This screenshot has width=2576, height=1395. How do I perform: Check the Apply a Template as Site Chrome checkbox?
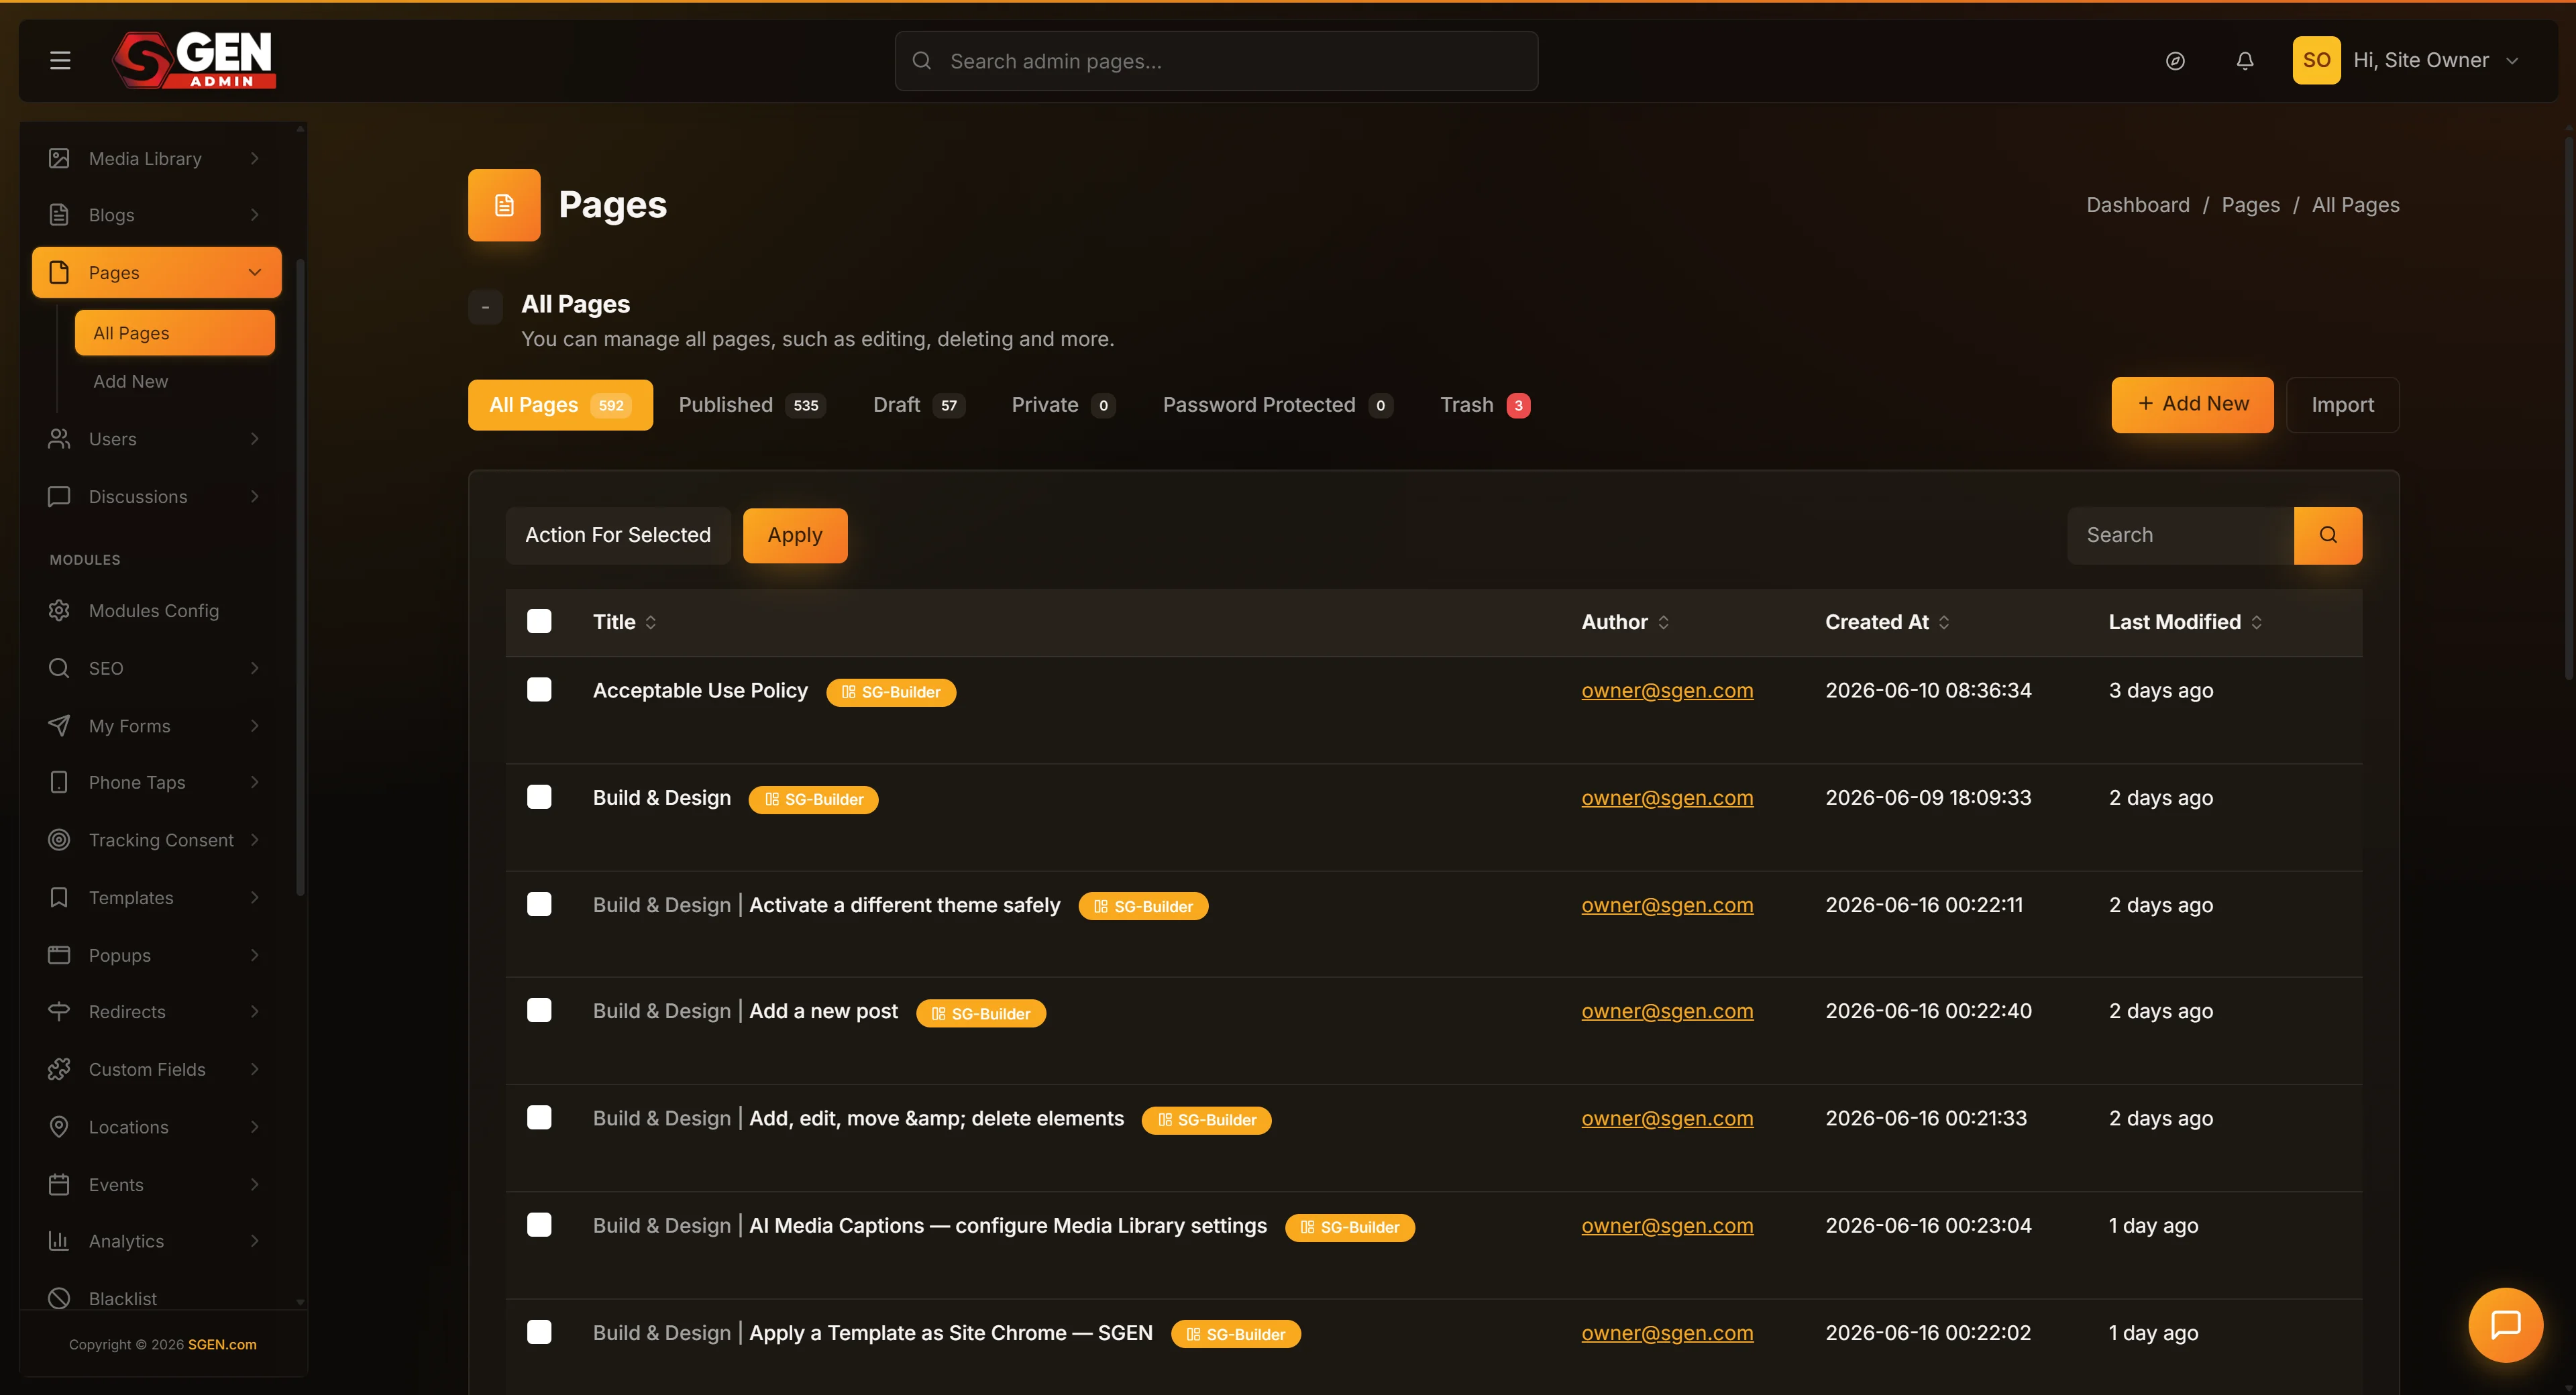539,1332
